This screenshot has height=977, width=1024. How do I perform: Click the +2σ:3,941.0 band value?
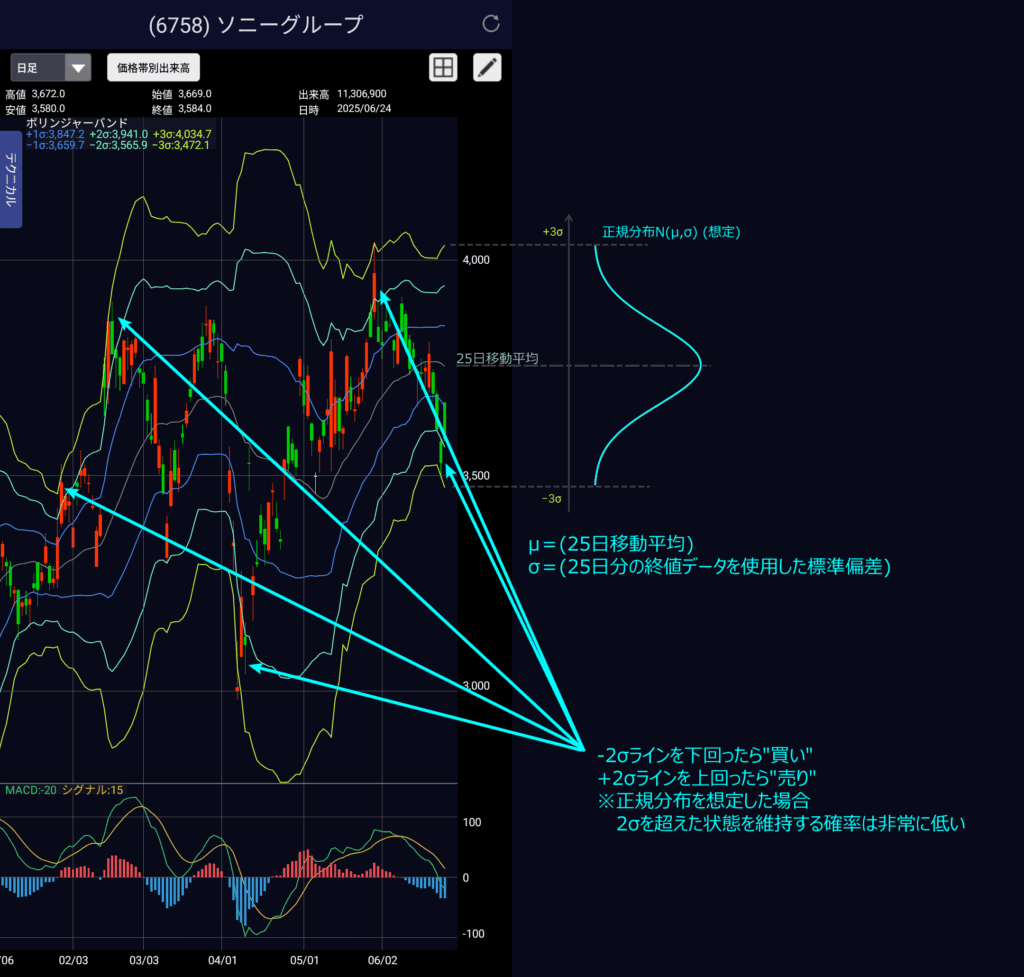119,134
